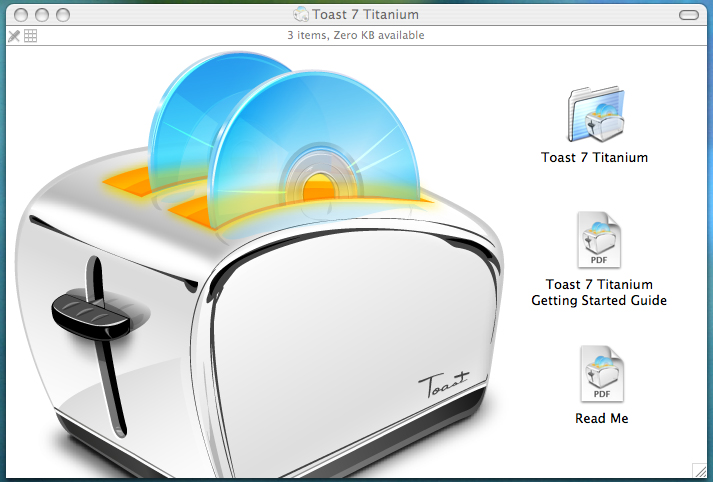Click the window title text Toast 7 Titanium
This screenshot has width=713, height=482.
tap(365, 15)
